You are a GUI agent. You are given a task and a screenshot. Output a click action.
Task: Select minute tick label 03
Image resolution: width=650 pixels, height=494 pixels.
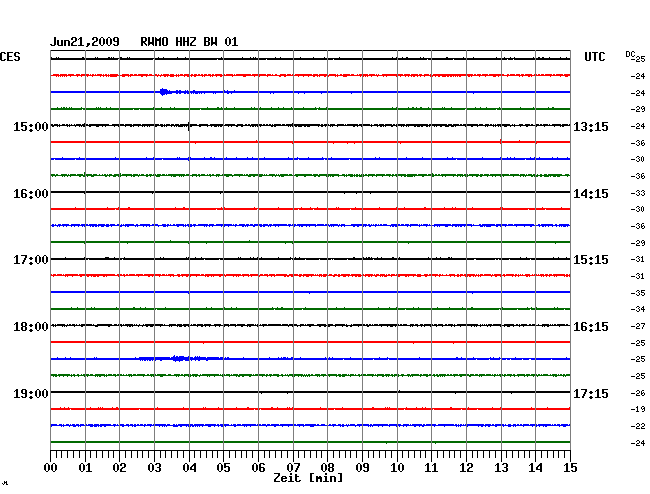[x=154, y=468]
